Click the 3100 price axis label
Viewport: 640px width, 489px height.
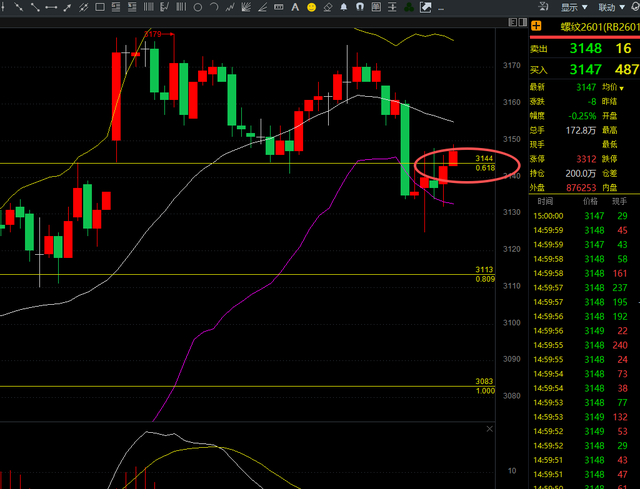tap(512, 322)
